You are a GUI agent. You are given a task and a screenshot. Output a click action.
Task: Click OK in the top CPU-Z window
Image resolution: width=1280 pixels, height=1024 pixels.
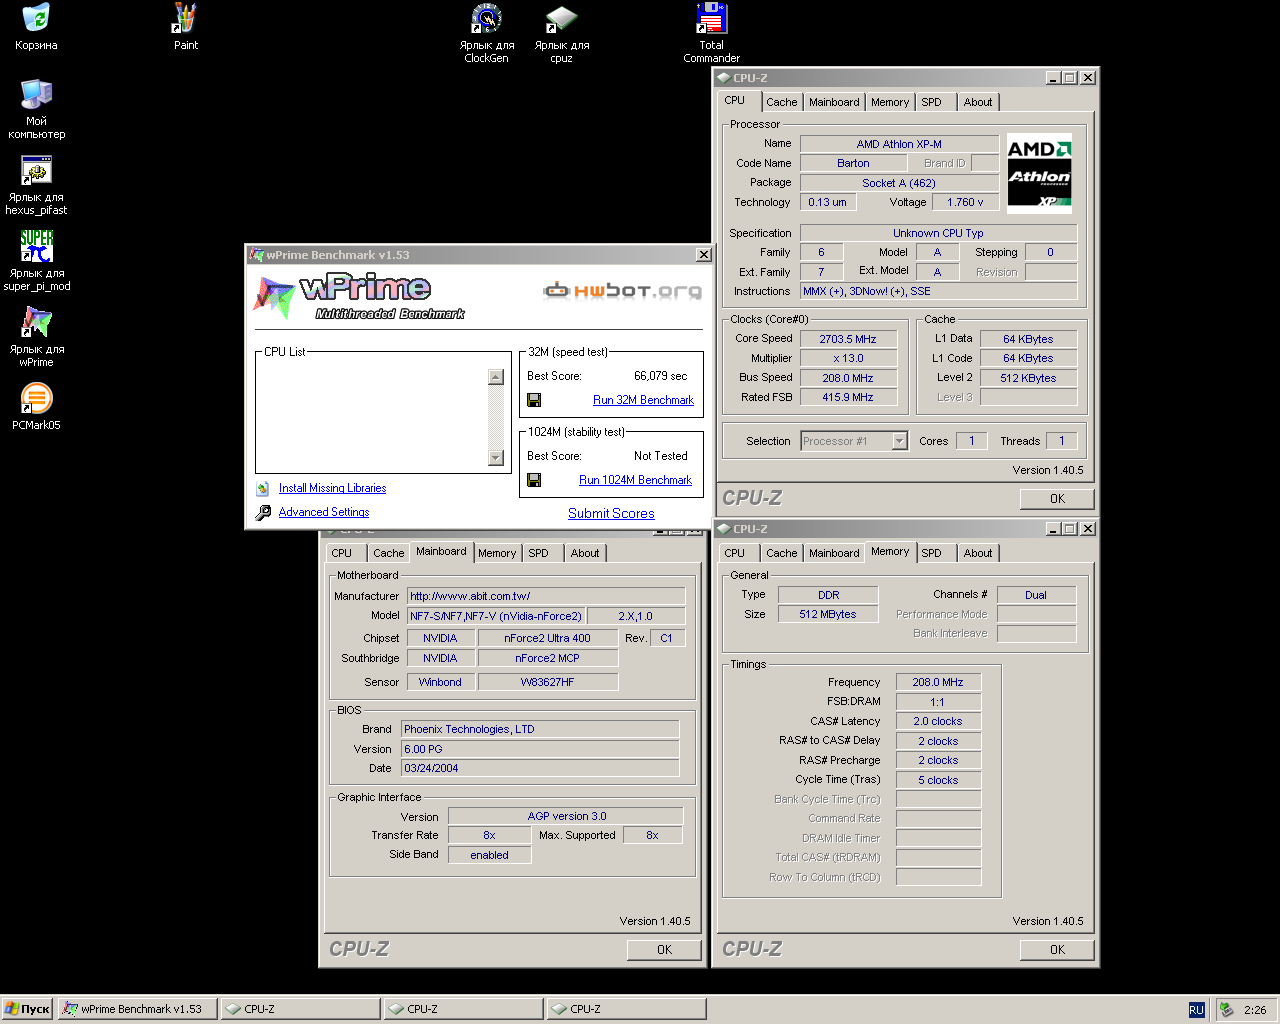pyautogui.click(x=1057, y=499)
